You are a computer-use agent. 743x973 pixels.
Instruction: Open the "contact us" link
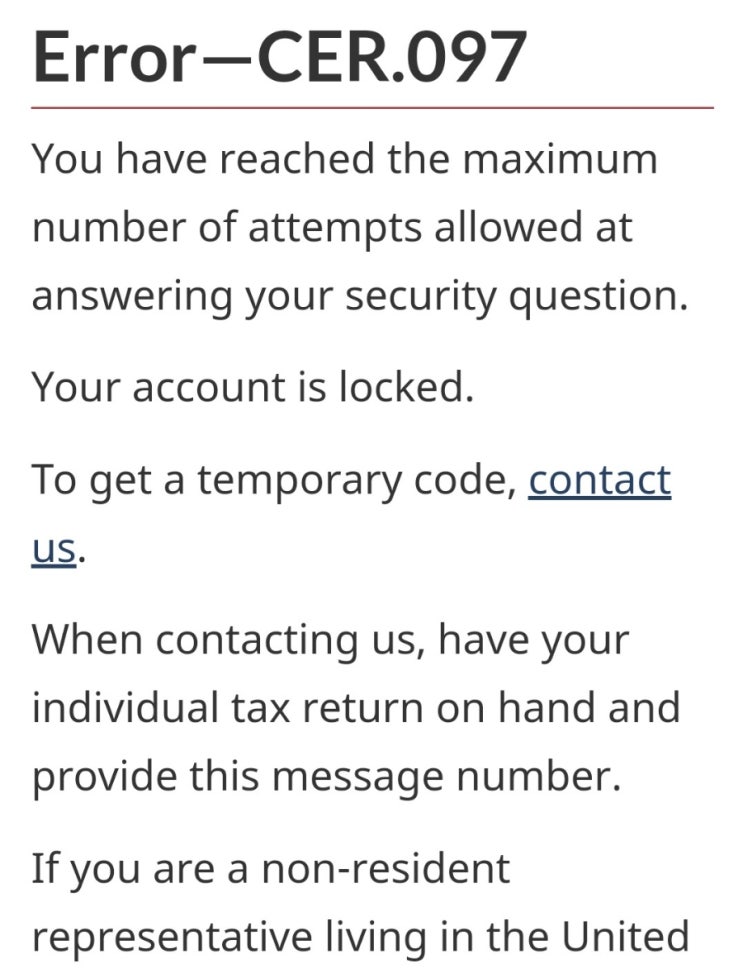pos(599,481)
